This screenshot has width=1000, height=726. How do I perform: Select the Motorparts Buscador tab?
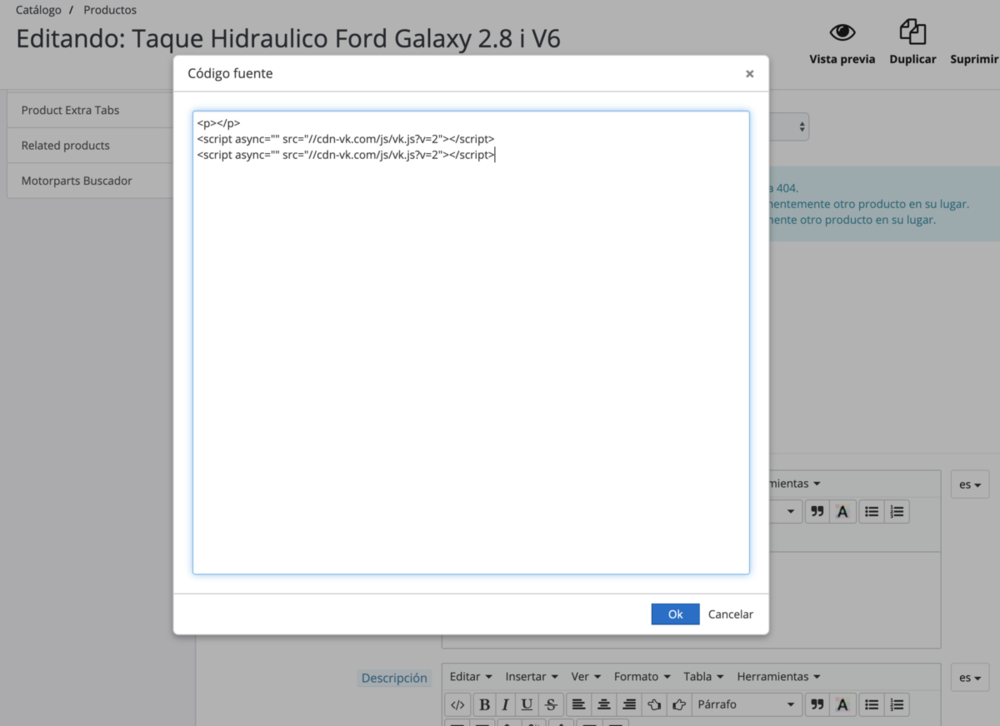[77, 181]
